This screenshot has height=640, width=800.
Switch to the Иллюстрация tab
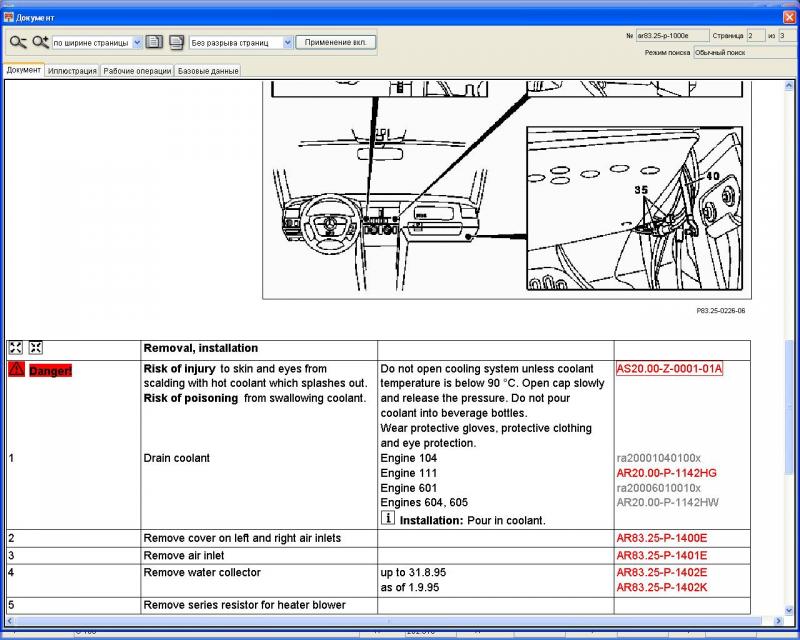72,71
